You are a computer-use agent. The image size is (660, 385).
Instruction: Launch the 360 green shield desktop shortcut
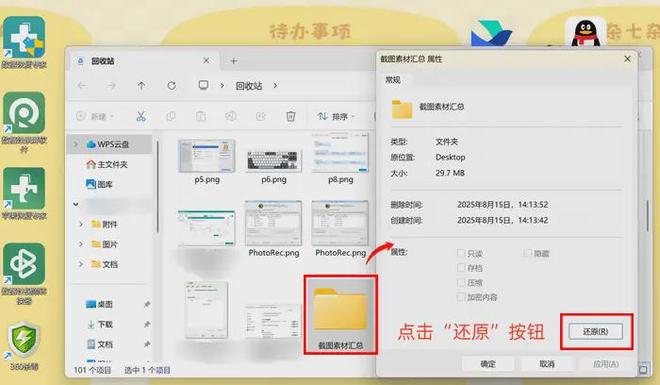(x=24, y=339)
